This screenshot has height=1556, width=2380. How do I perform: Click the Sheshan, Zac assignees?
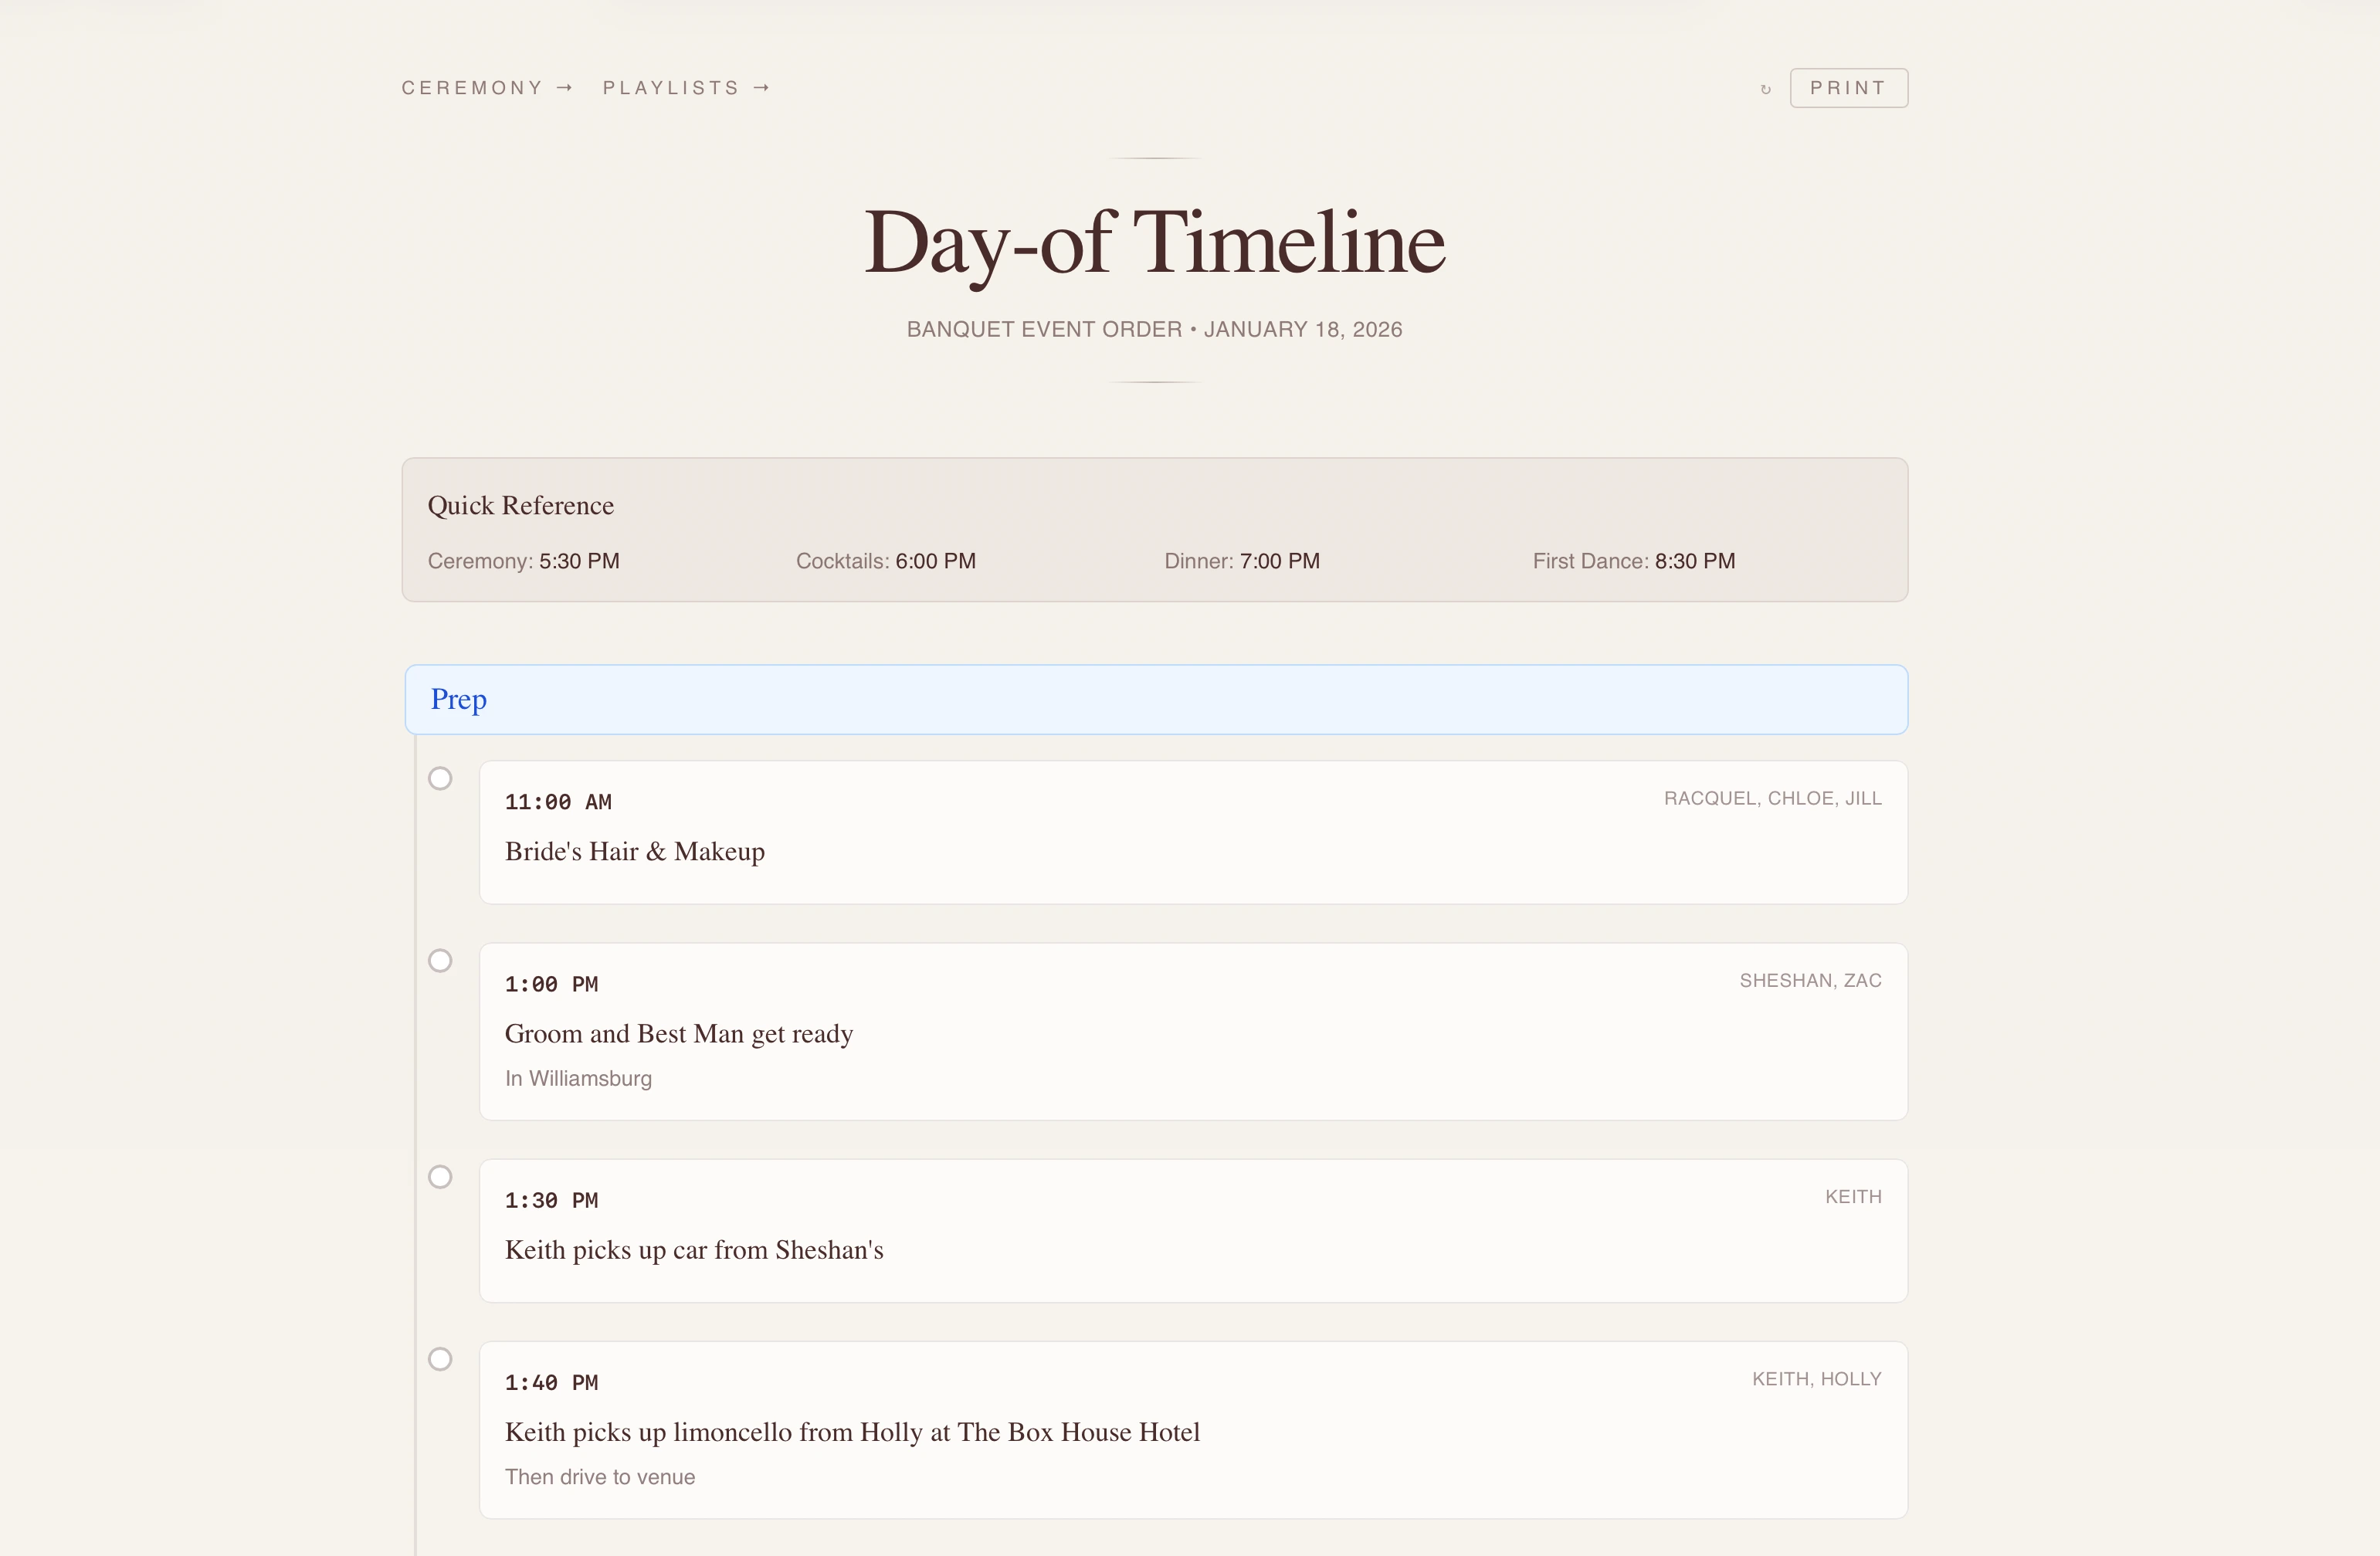coord(1811,980)
